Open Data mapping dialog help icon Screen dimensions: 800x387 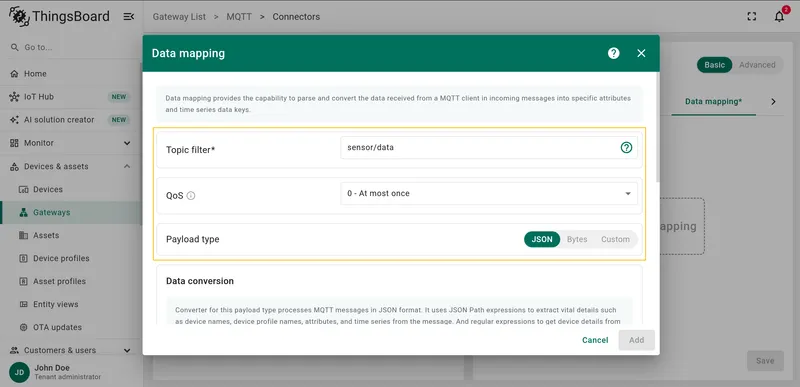tap(614, 53)
